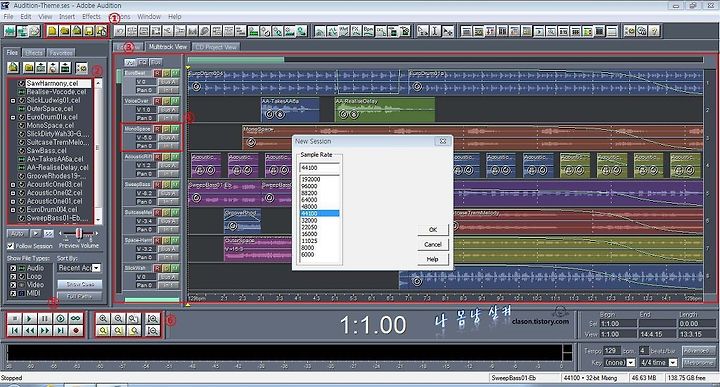Click Zoom In Vertically icon
Screen dimensions: 720x387
tap(153, 318)
